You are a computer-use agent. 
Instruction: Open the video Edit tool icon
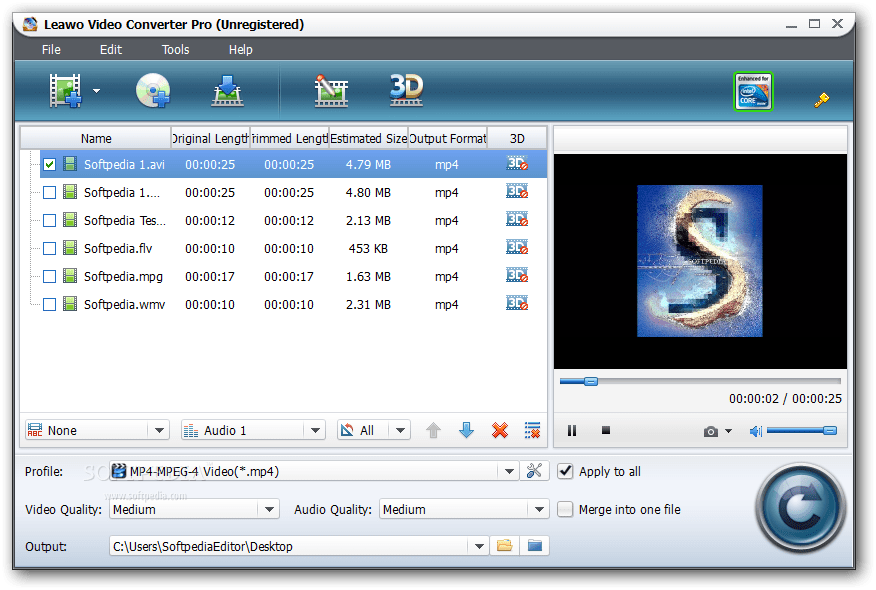coord(330,89)
